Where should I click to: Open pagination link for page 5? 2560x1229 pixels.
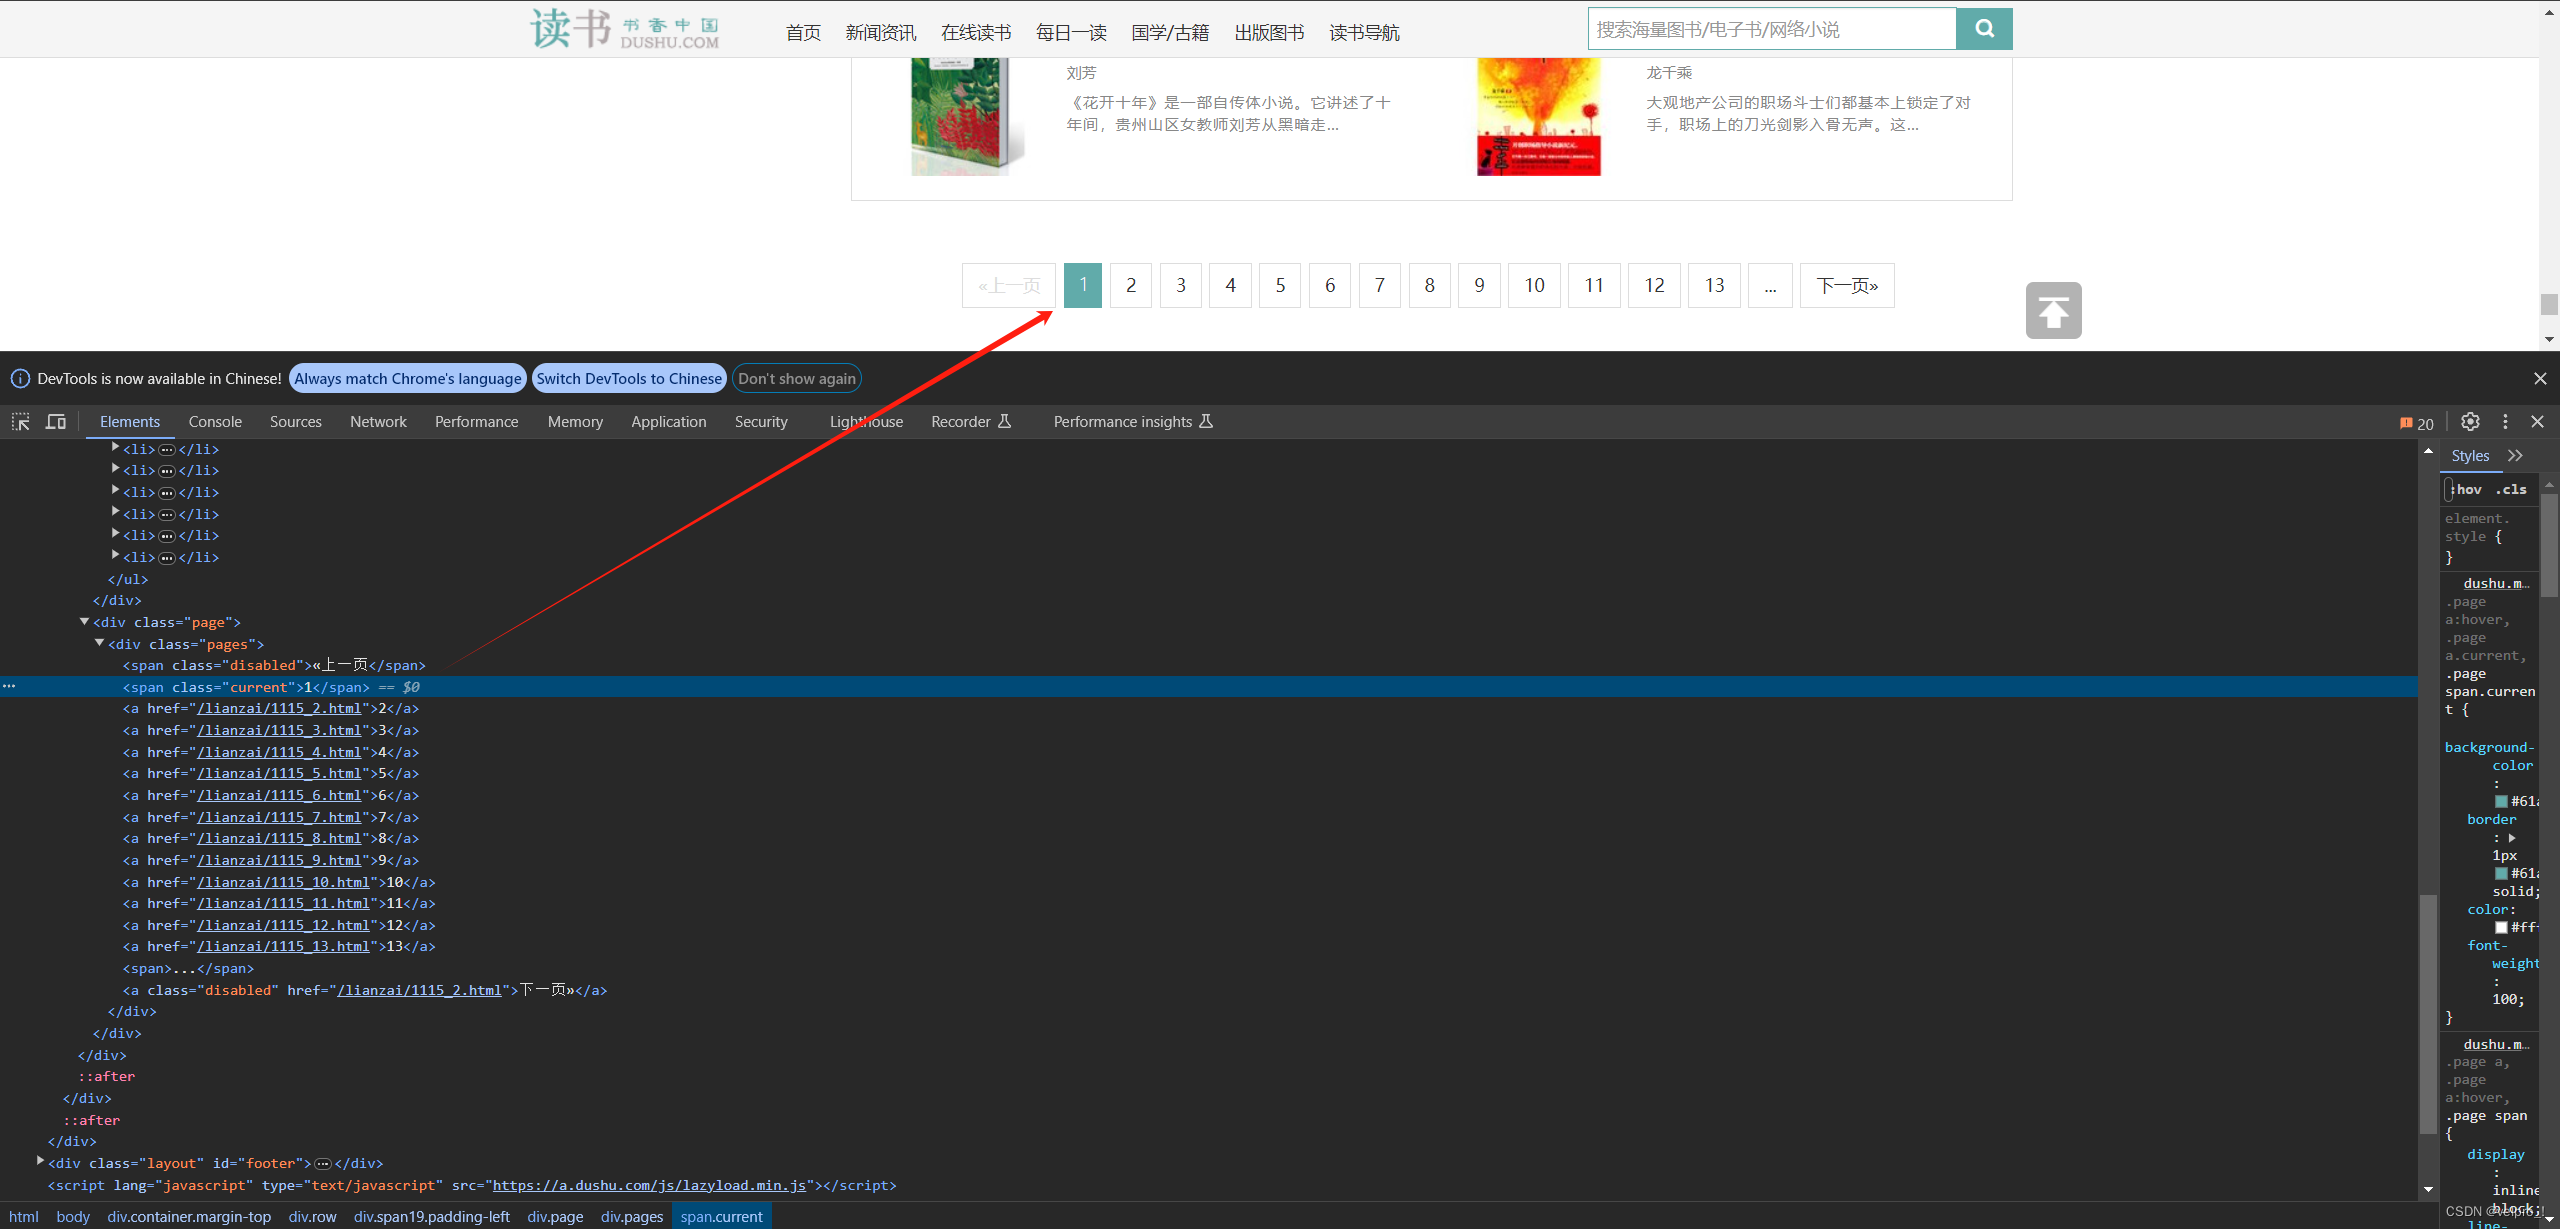1280,285
